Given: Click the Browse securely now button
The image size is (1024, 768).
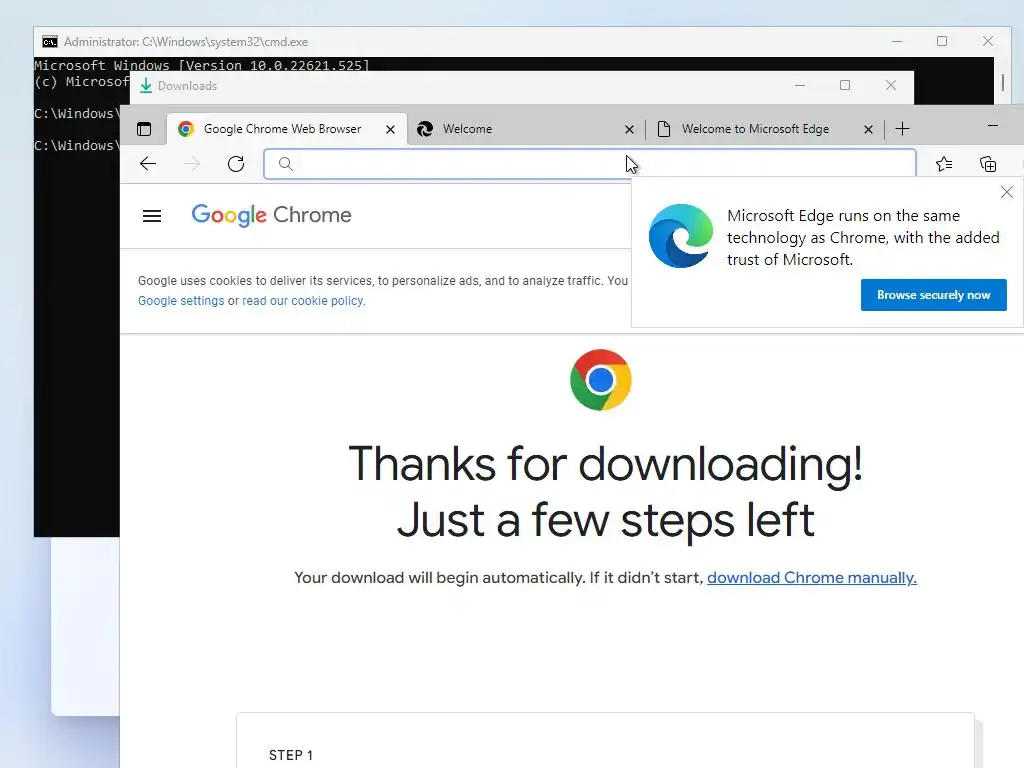Looking at the screenshot, I should (933, 295).
